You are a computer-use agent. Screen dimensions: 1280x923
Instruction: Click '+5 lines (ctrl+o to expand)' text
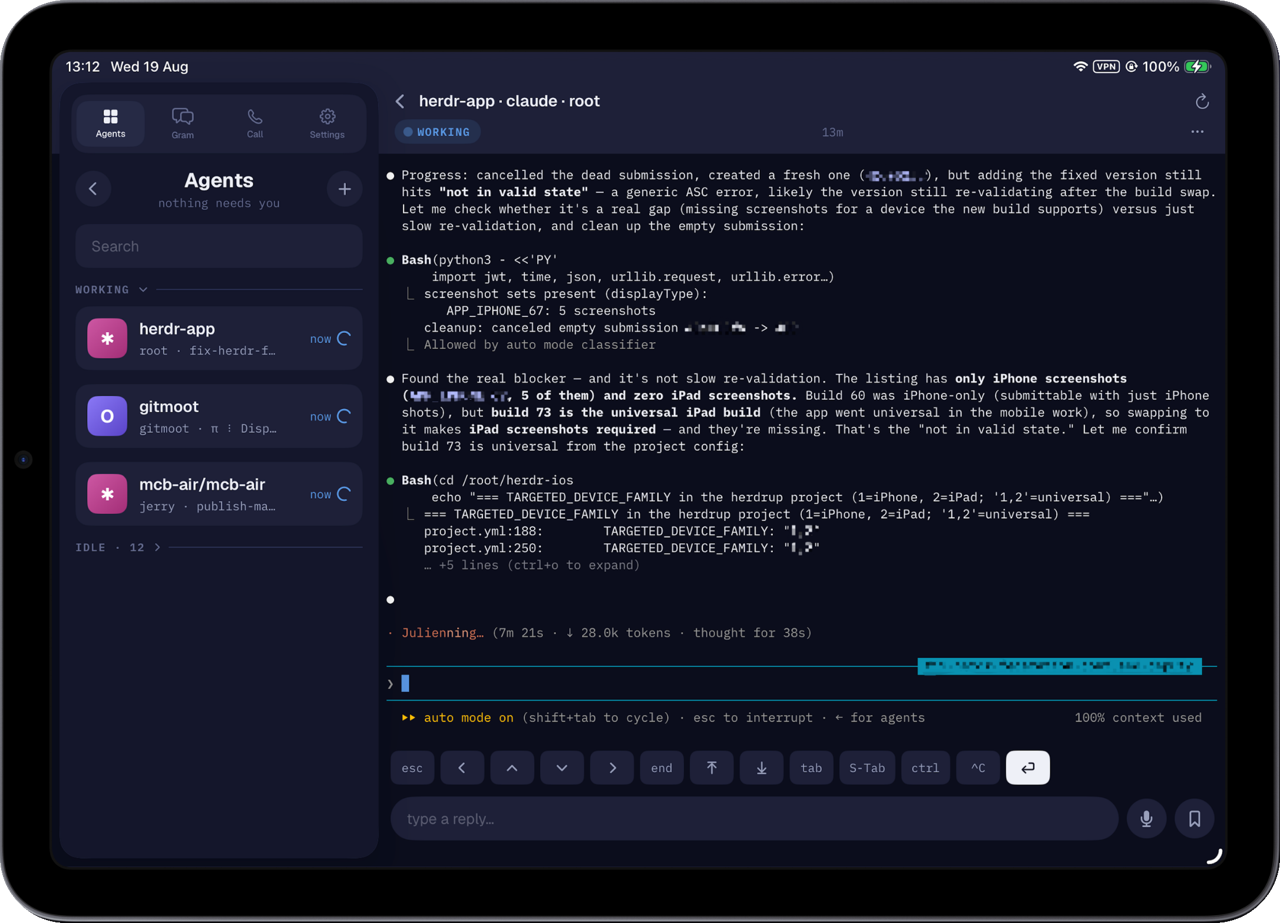[531, 565]
